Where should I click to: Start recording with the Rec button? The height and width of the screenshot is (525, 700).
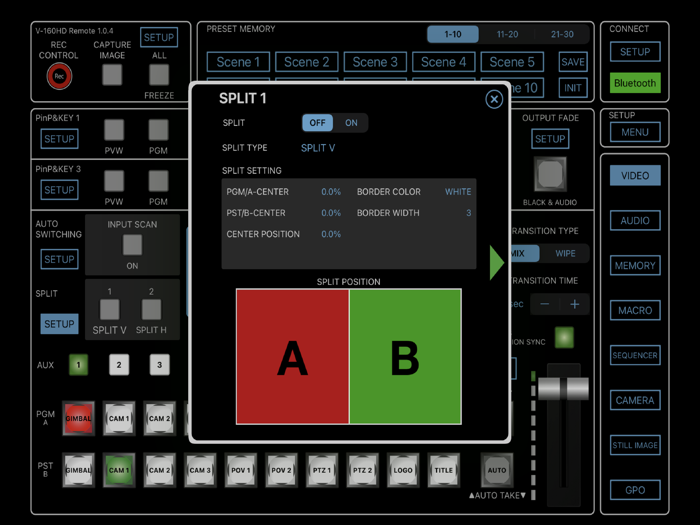point(59,76)
